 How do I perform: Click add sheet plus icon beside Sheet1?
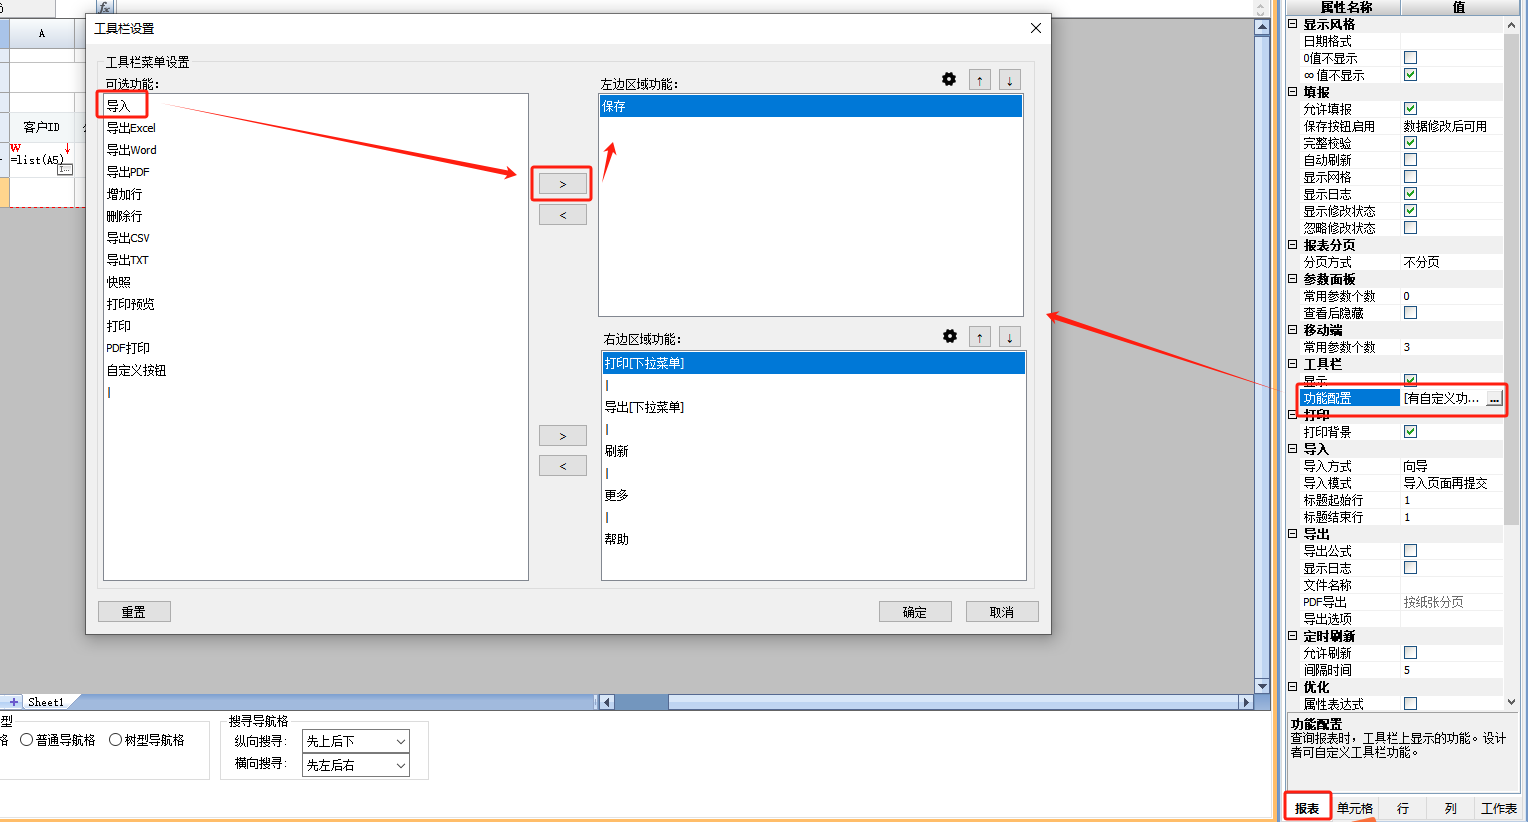[14, 702]
